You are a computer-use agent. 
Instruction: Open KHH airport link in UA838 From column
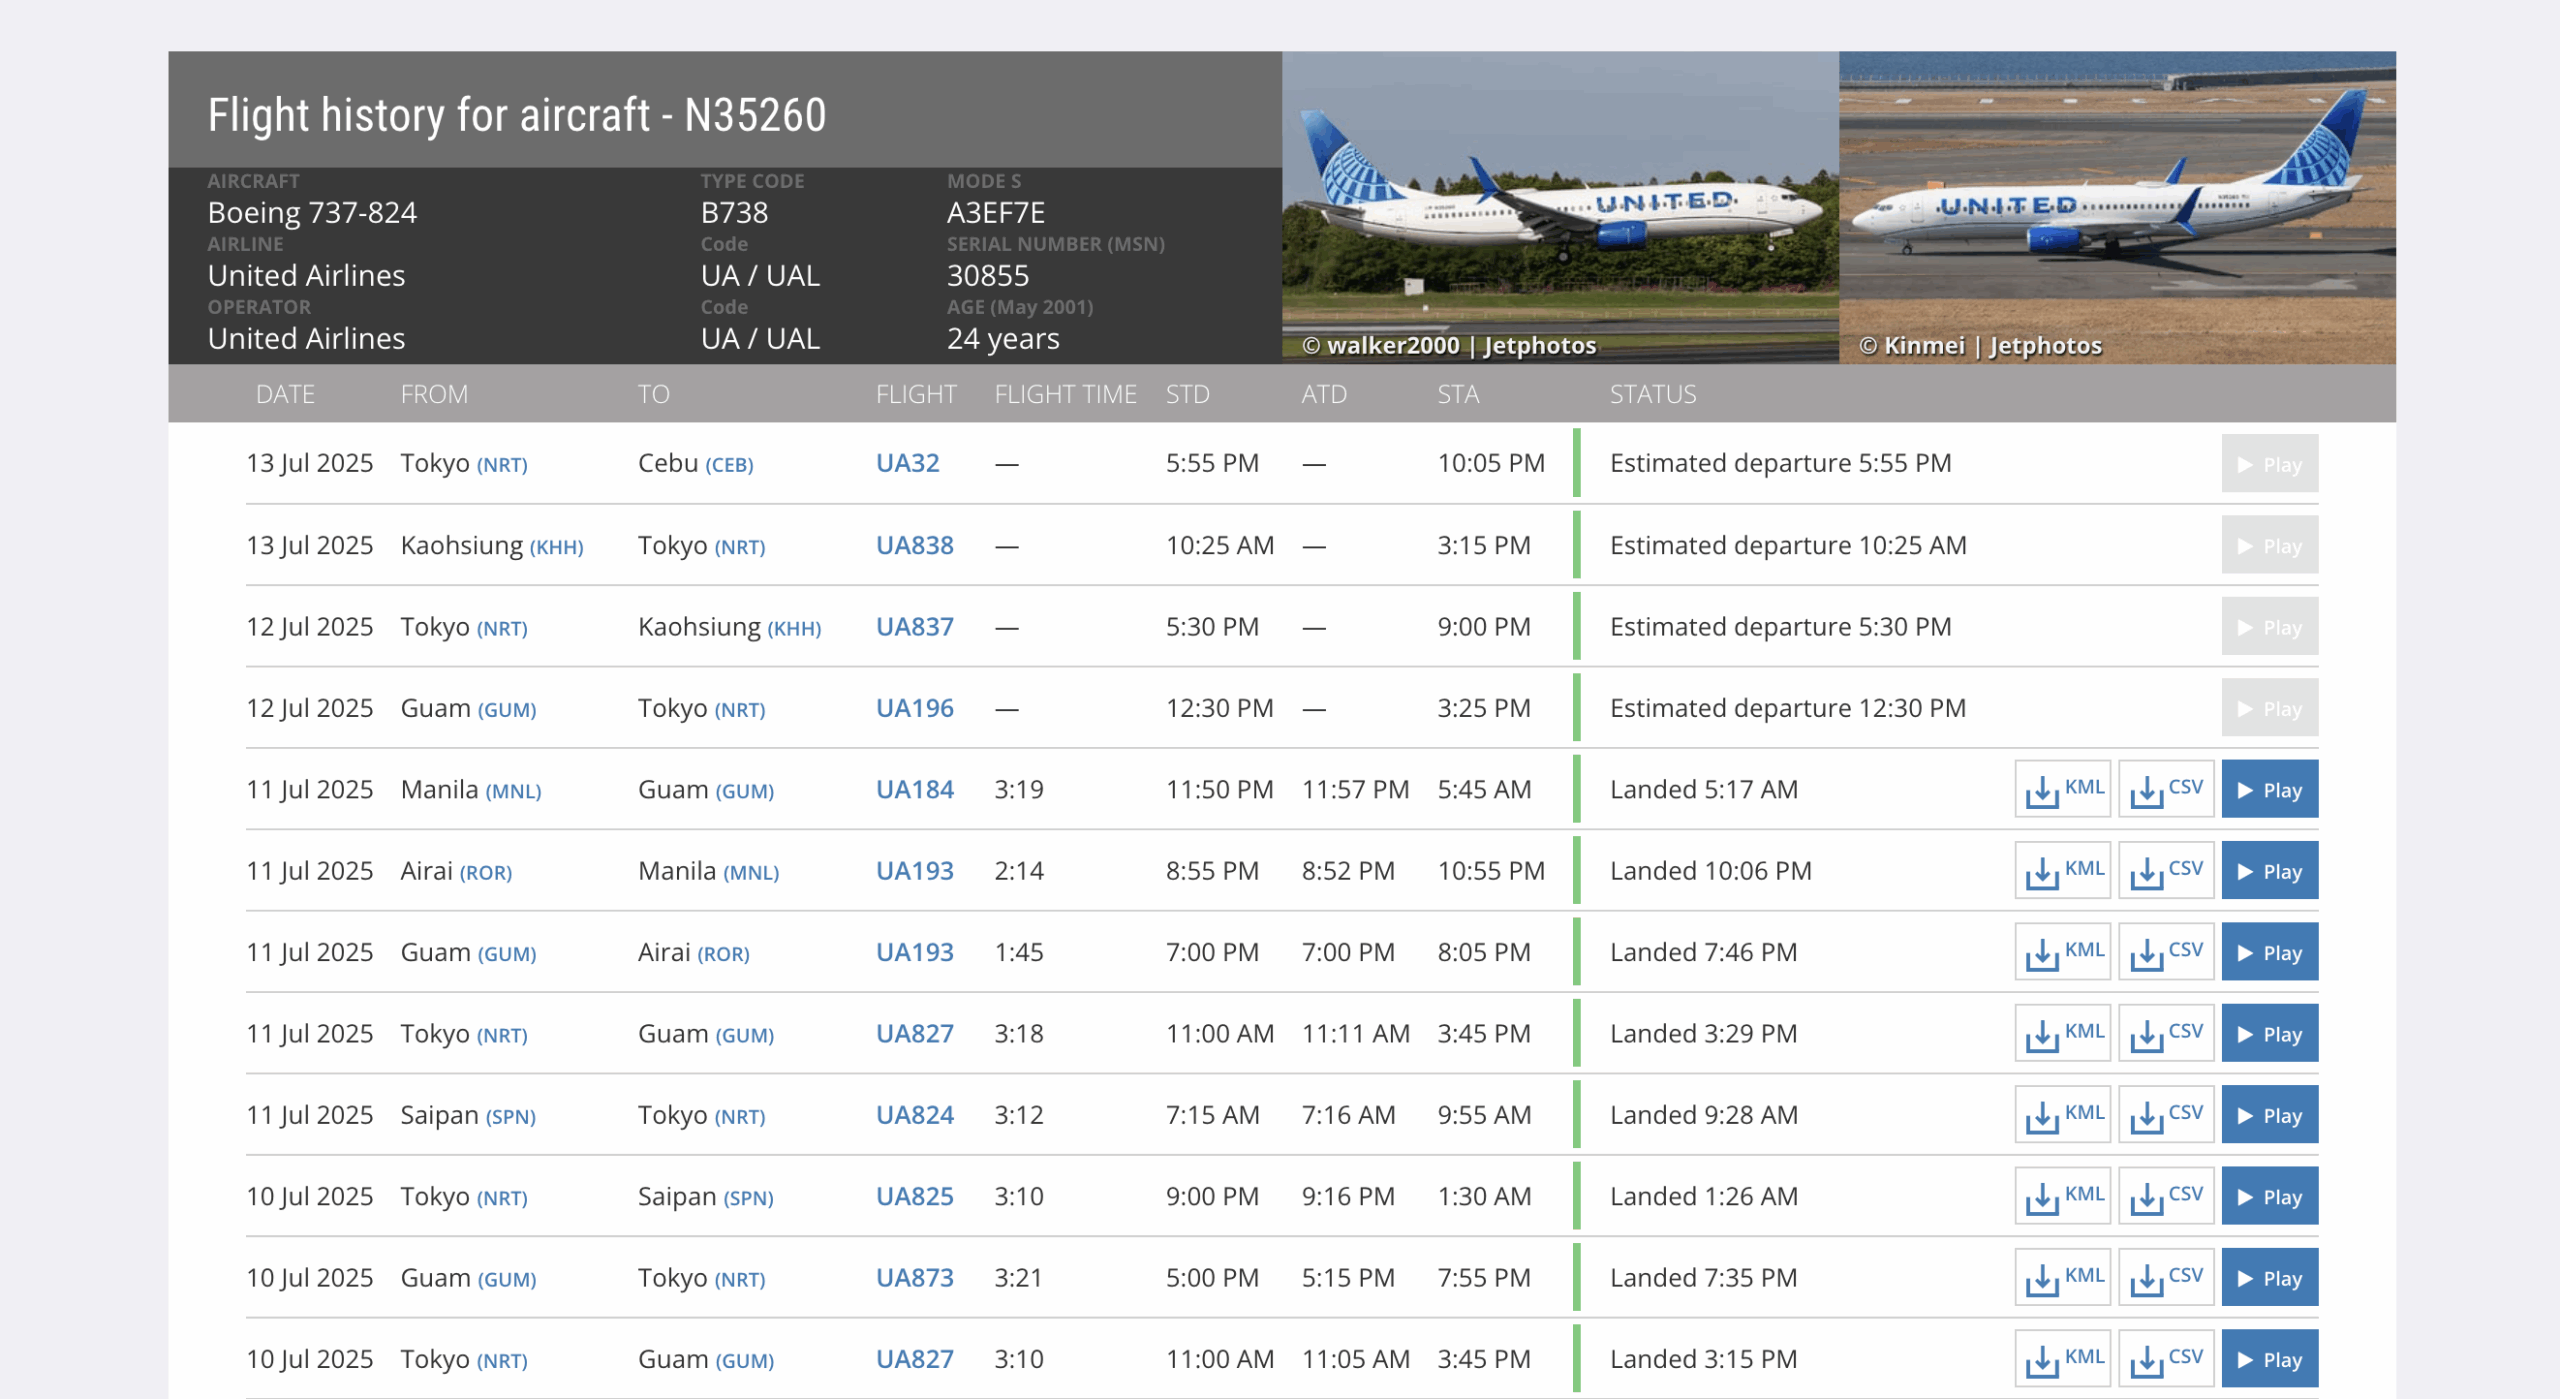point(556,547)
